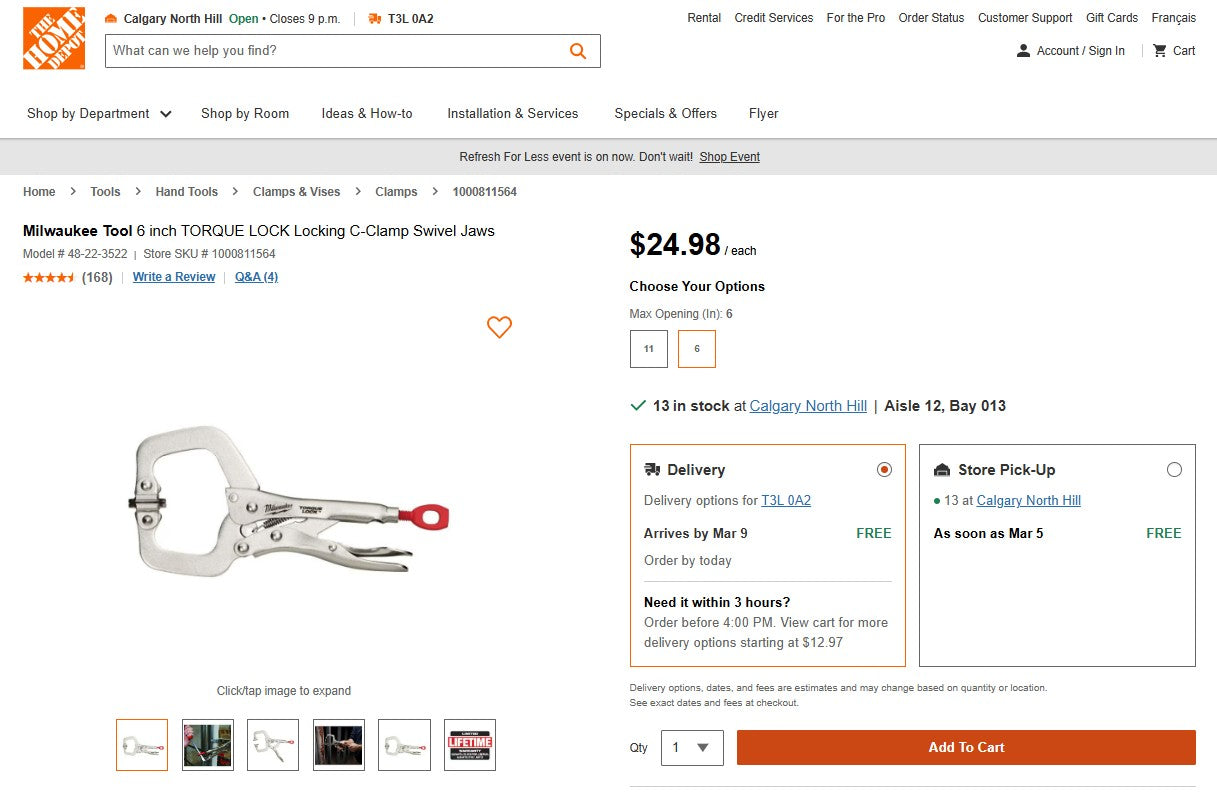
Task: Select the Lifetime Warranty thumbnail image
Action: pos(469,744)
